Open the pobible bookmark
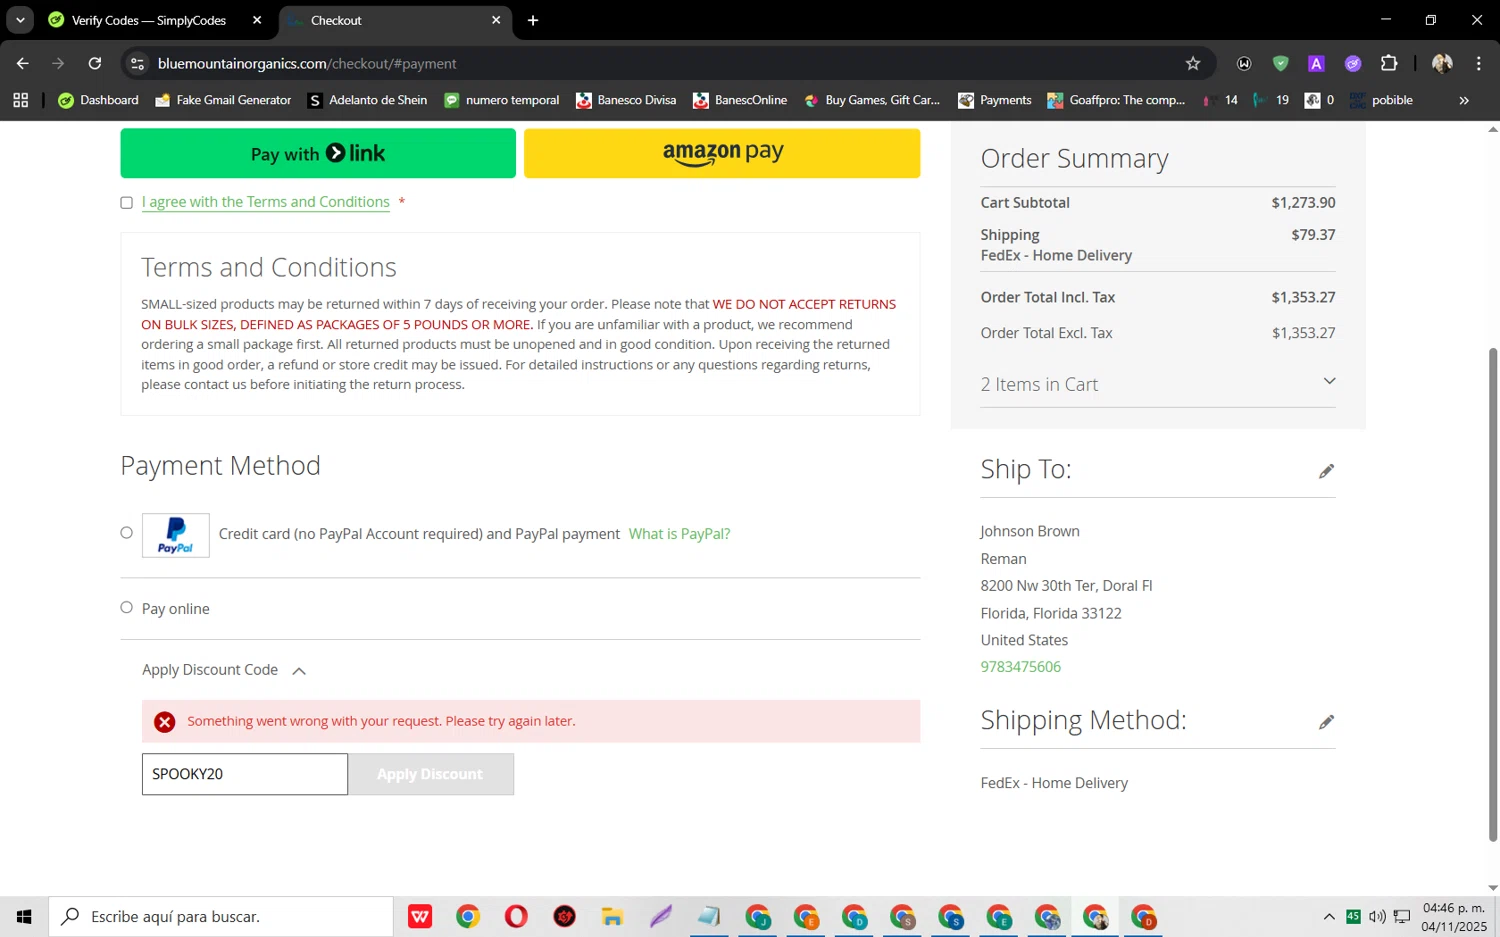Image resolution: width=1500 pixels, height=937 pixels. pos(1381,100)
